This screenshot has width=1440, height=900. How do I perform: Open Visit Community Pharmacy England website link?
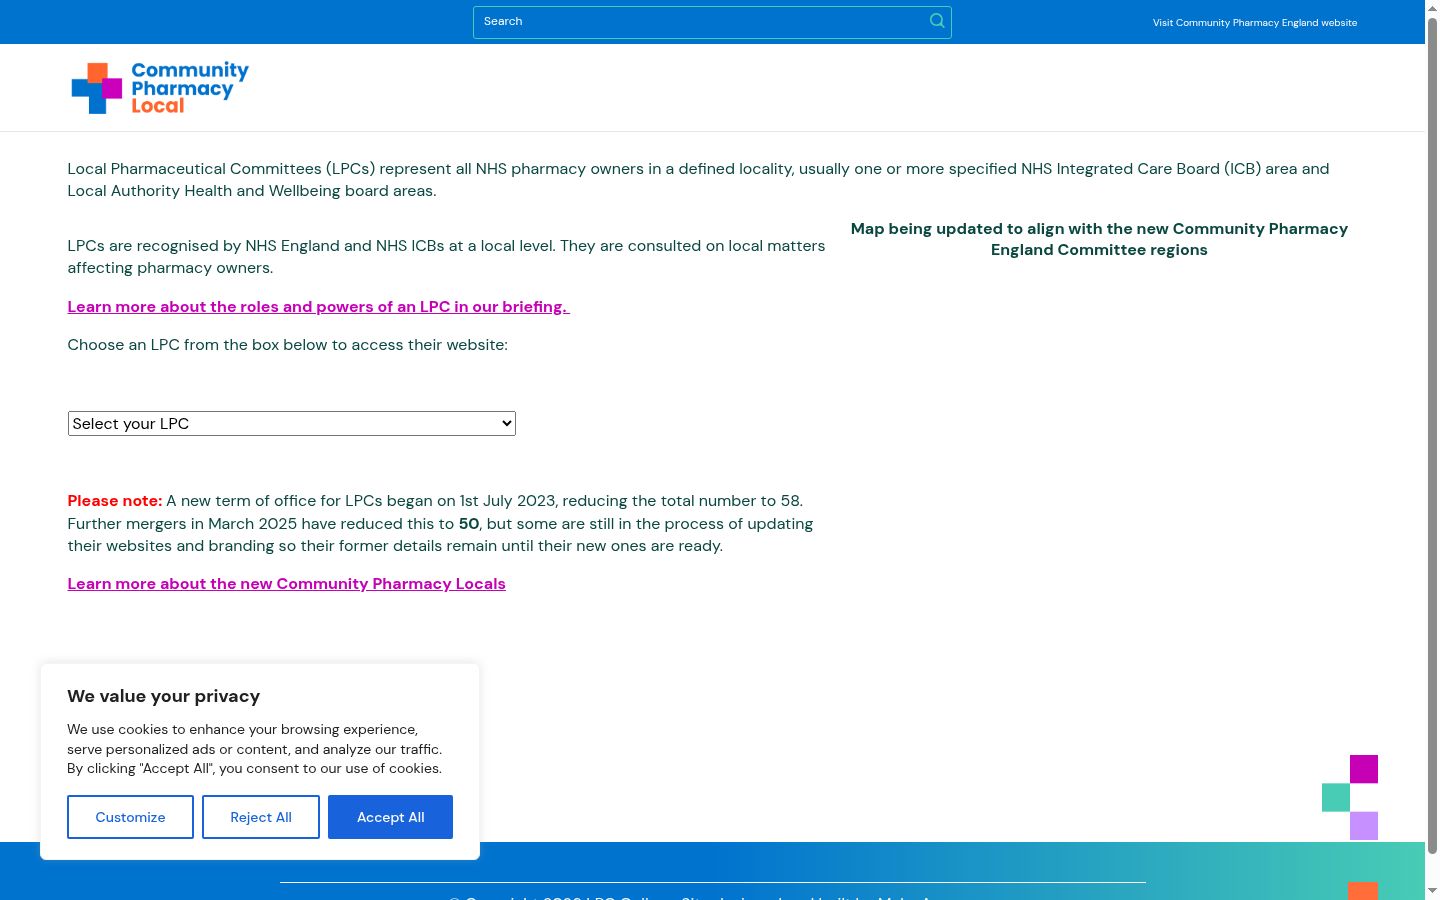[1255, 22]
